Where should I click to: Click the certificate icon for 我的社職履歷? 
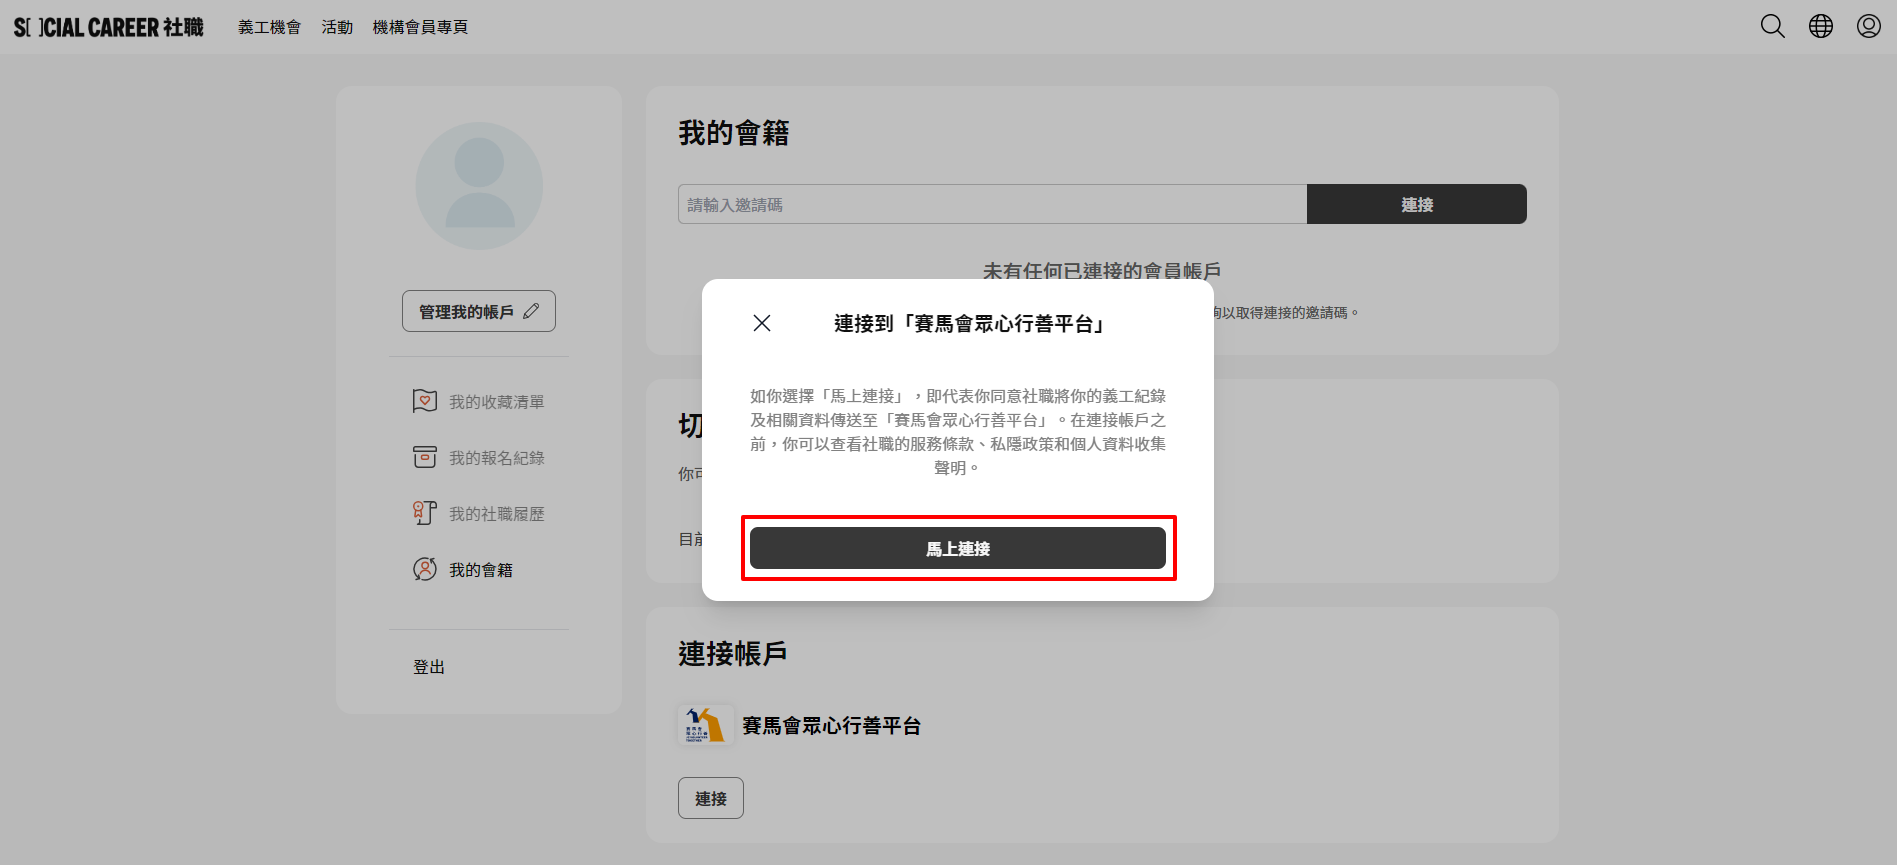pos(425,513)
